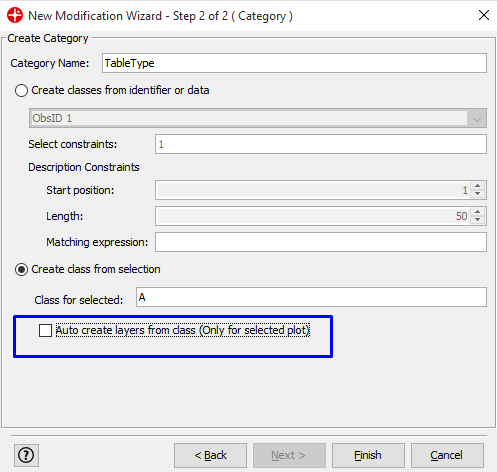Click the Length value field
497x472 pixels.
(x=313, y=216)
